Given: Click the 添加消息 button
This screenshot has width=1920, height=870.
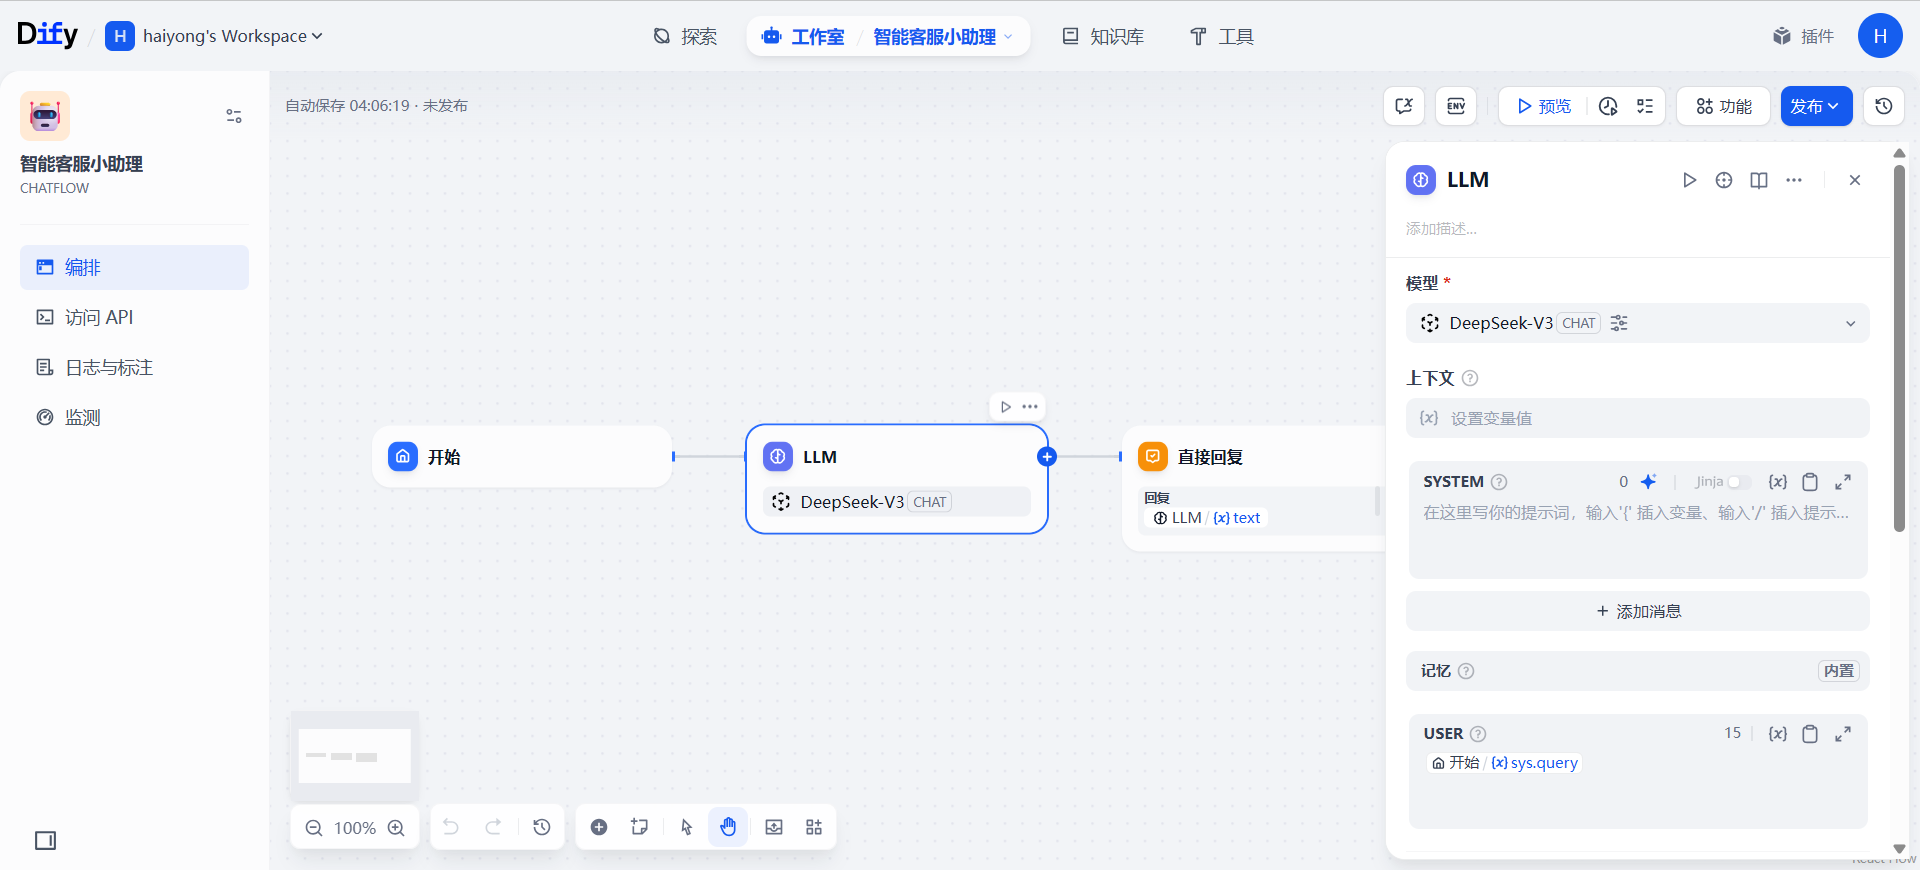Looking at the screenshot, I should (1637, 611).
